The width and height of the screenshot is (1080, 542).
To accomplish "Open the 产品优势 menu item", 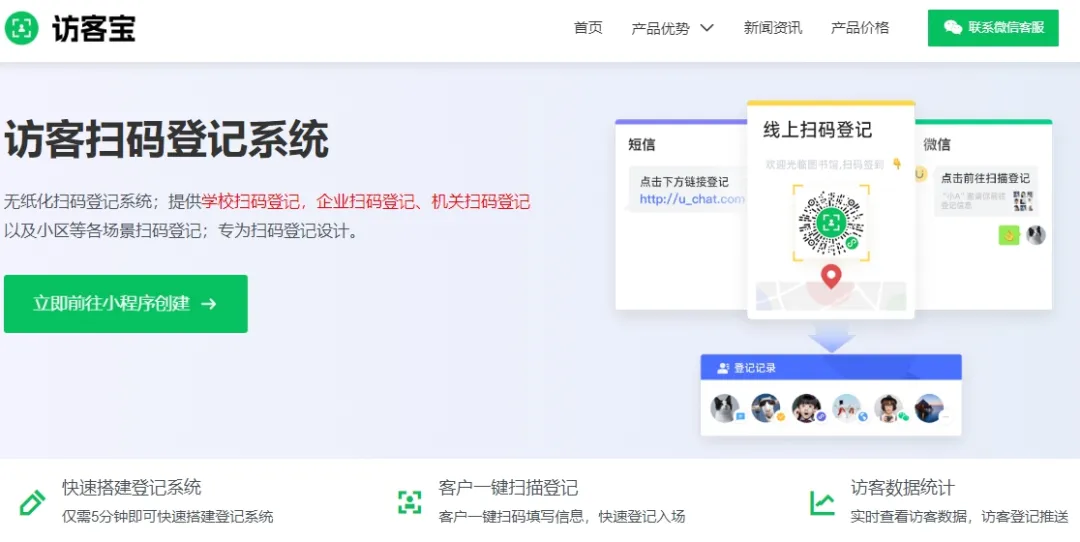I will [x=661, y=28].
